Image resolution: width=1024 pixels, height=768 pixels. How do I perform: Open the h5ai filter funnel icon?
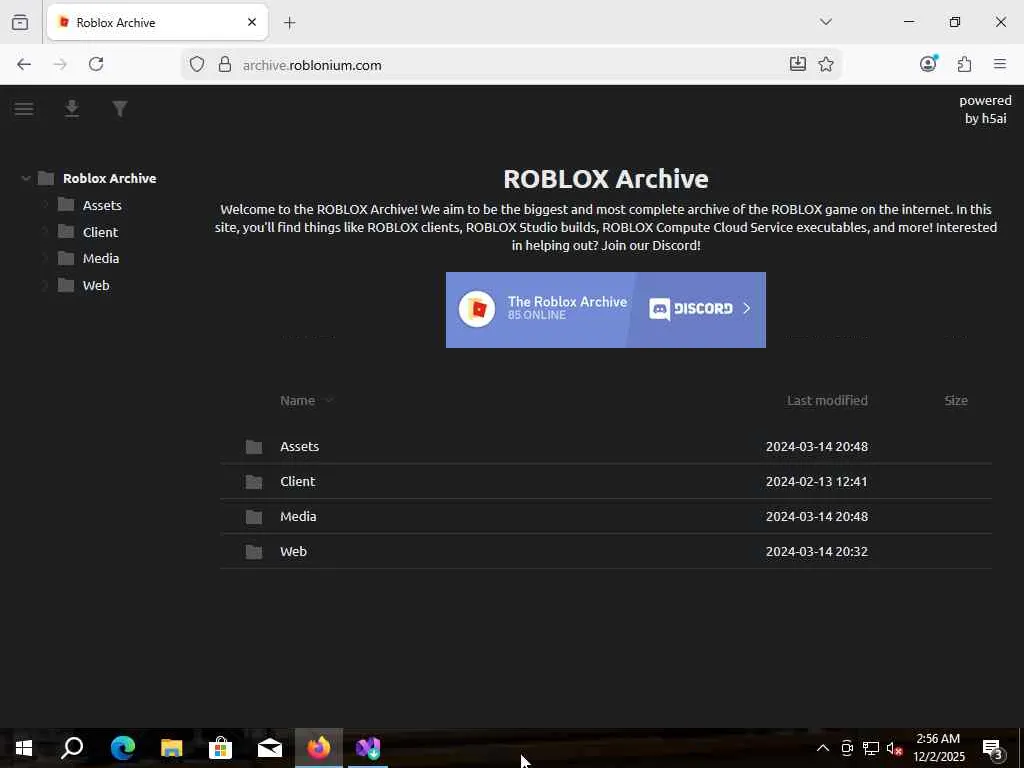[x=120, y=108]
